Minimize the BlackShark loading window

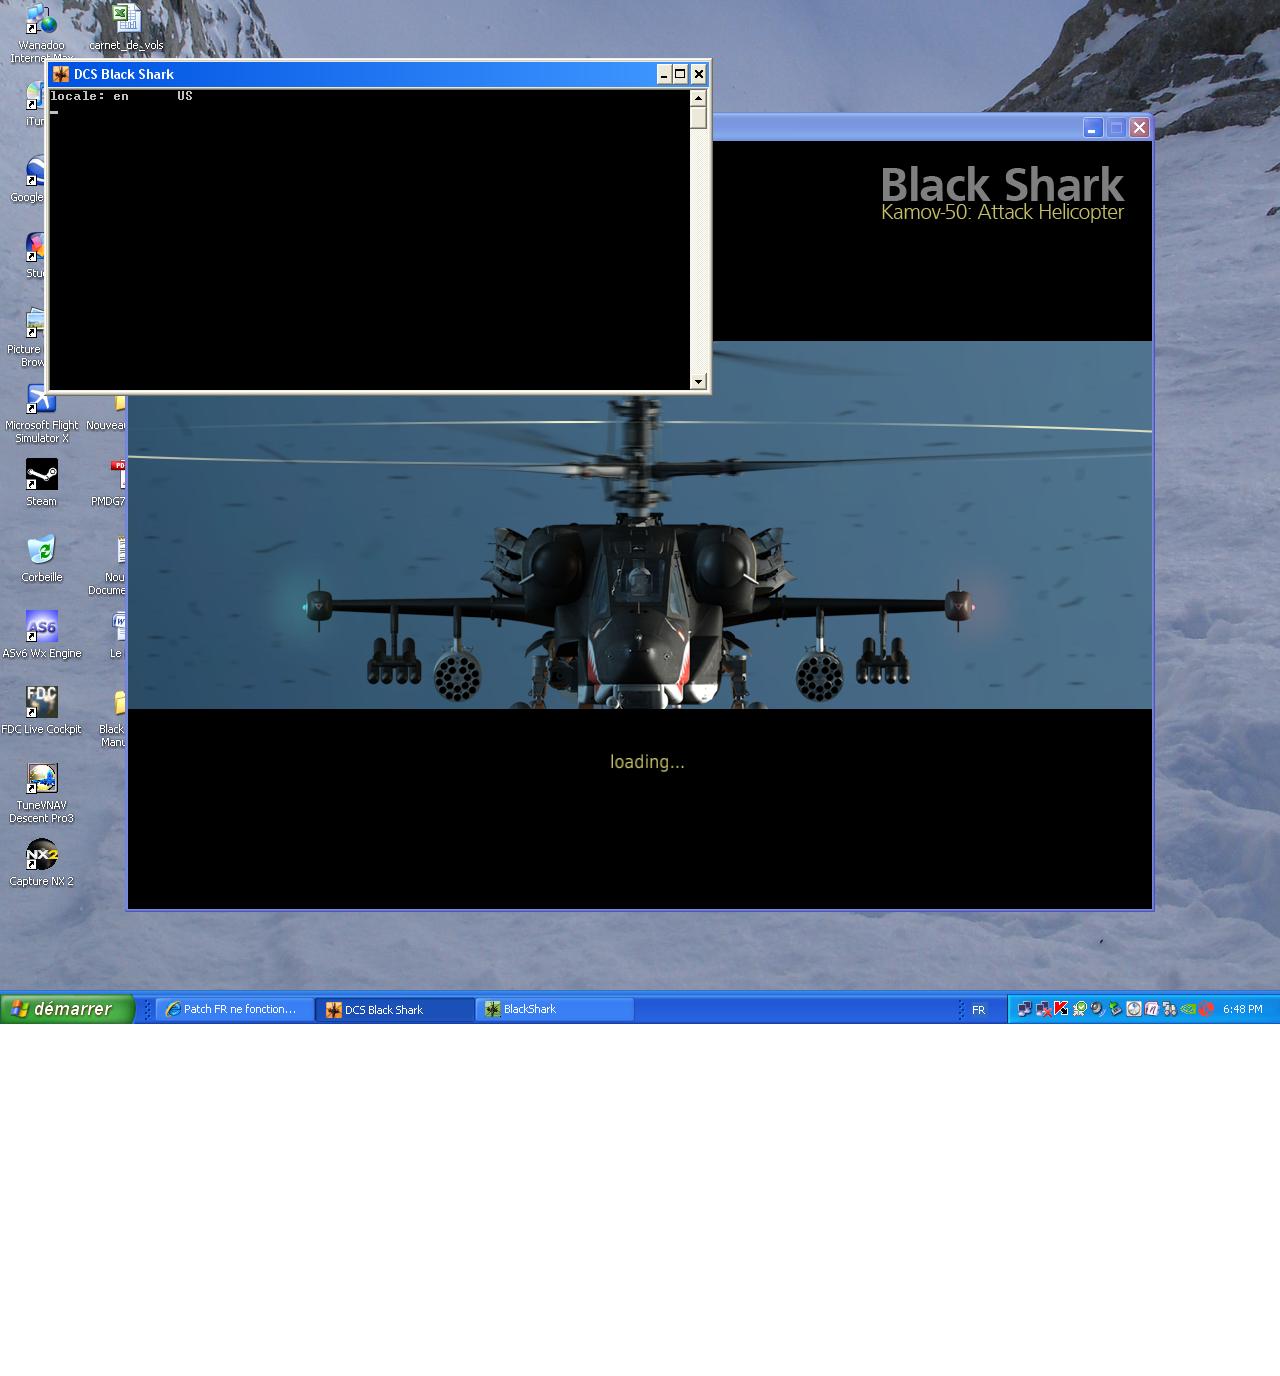pyautogui.click(x=1093, y=128)
